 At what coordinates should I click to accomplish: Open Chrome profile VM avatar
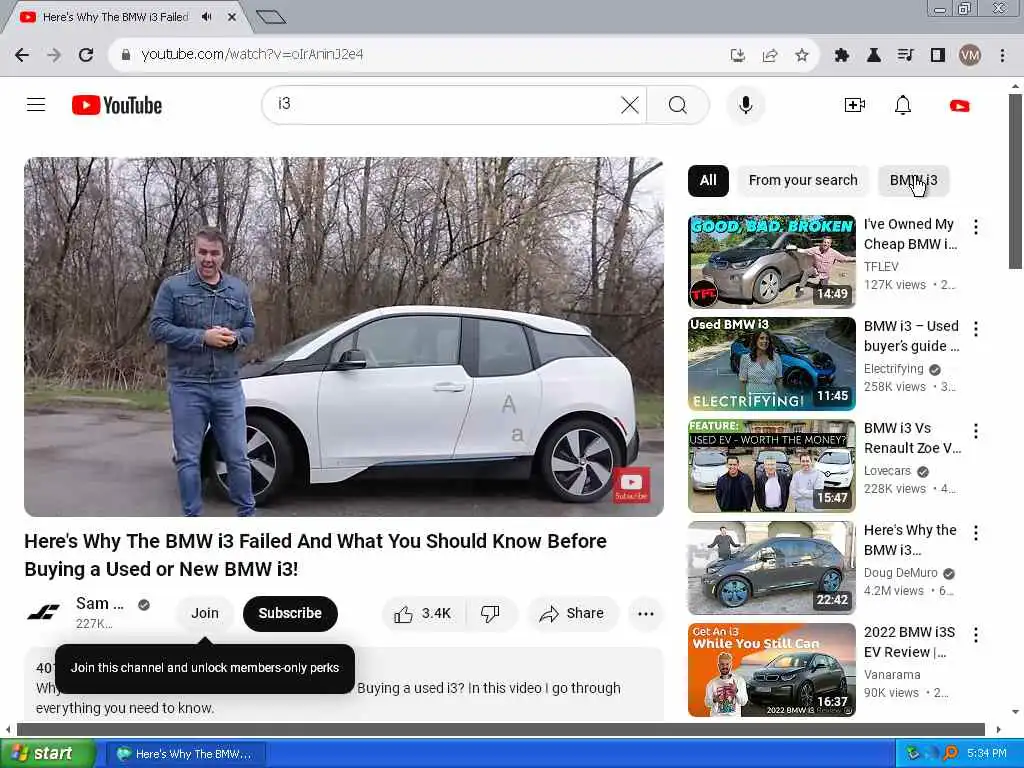[x=970, y=55]
